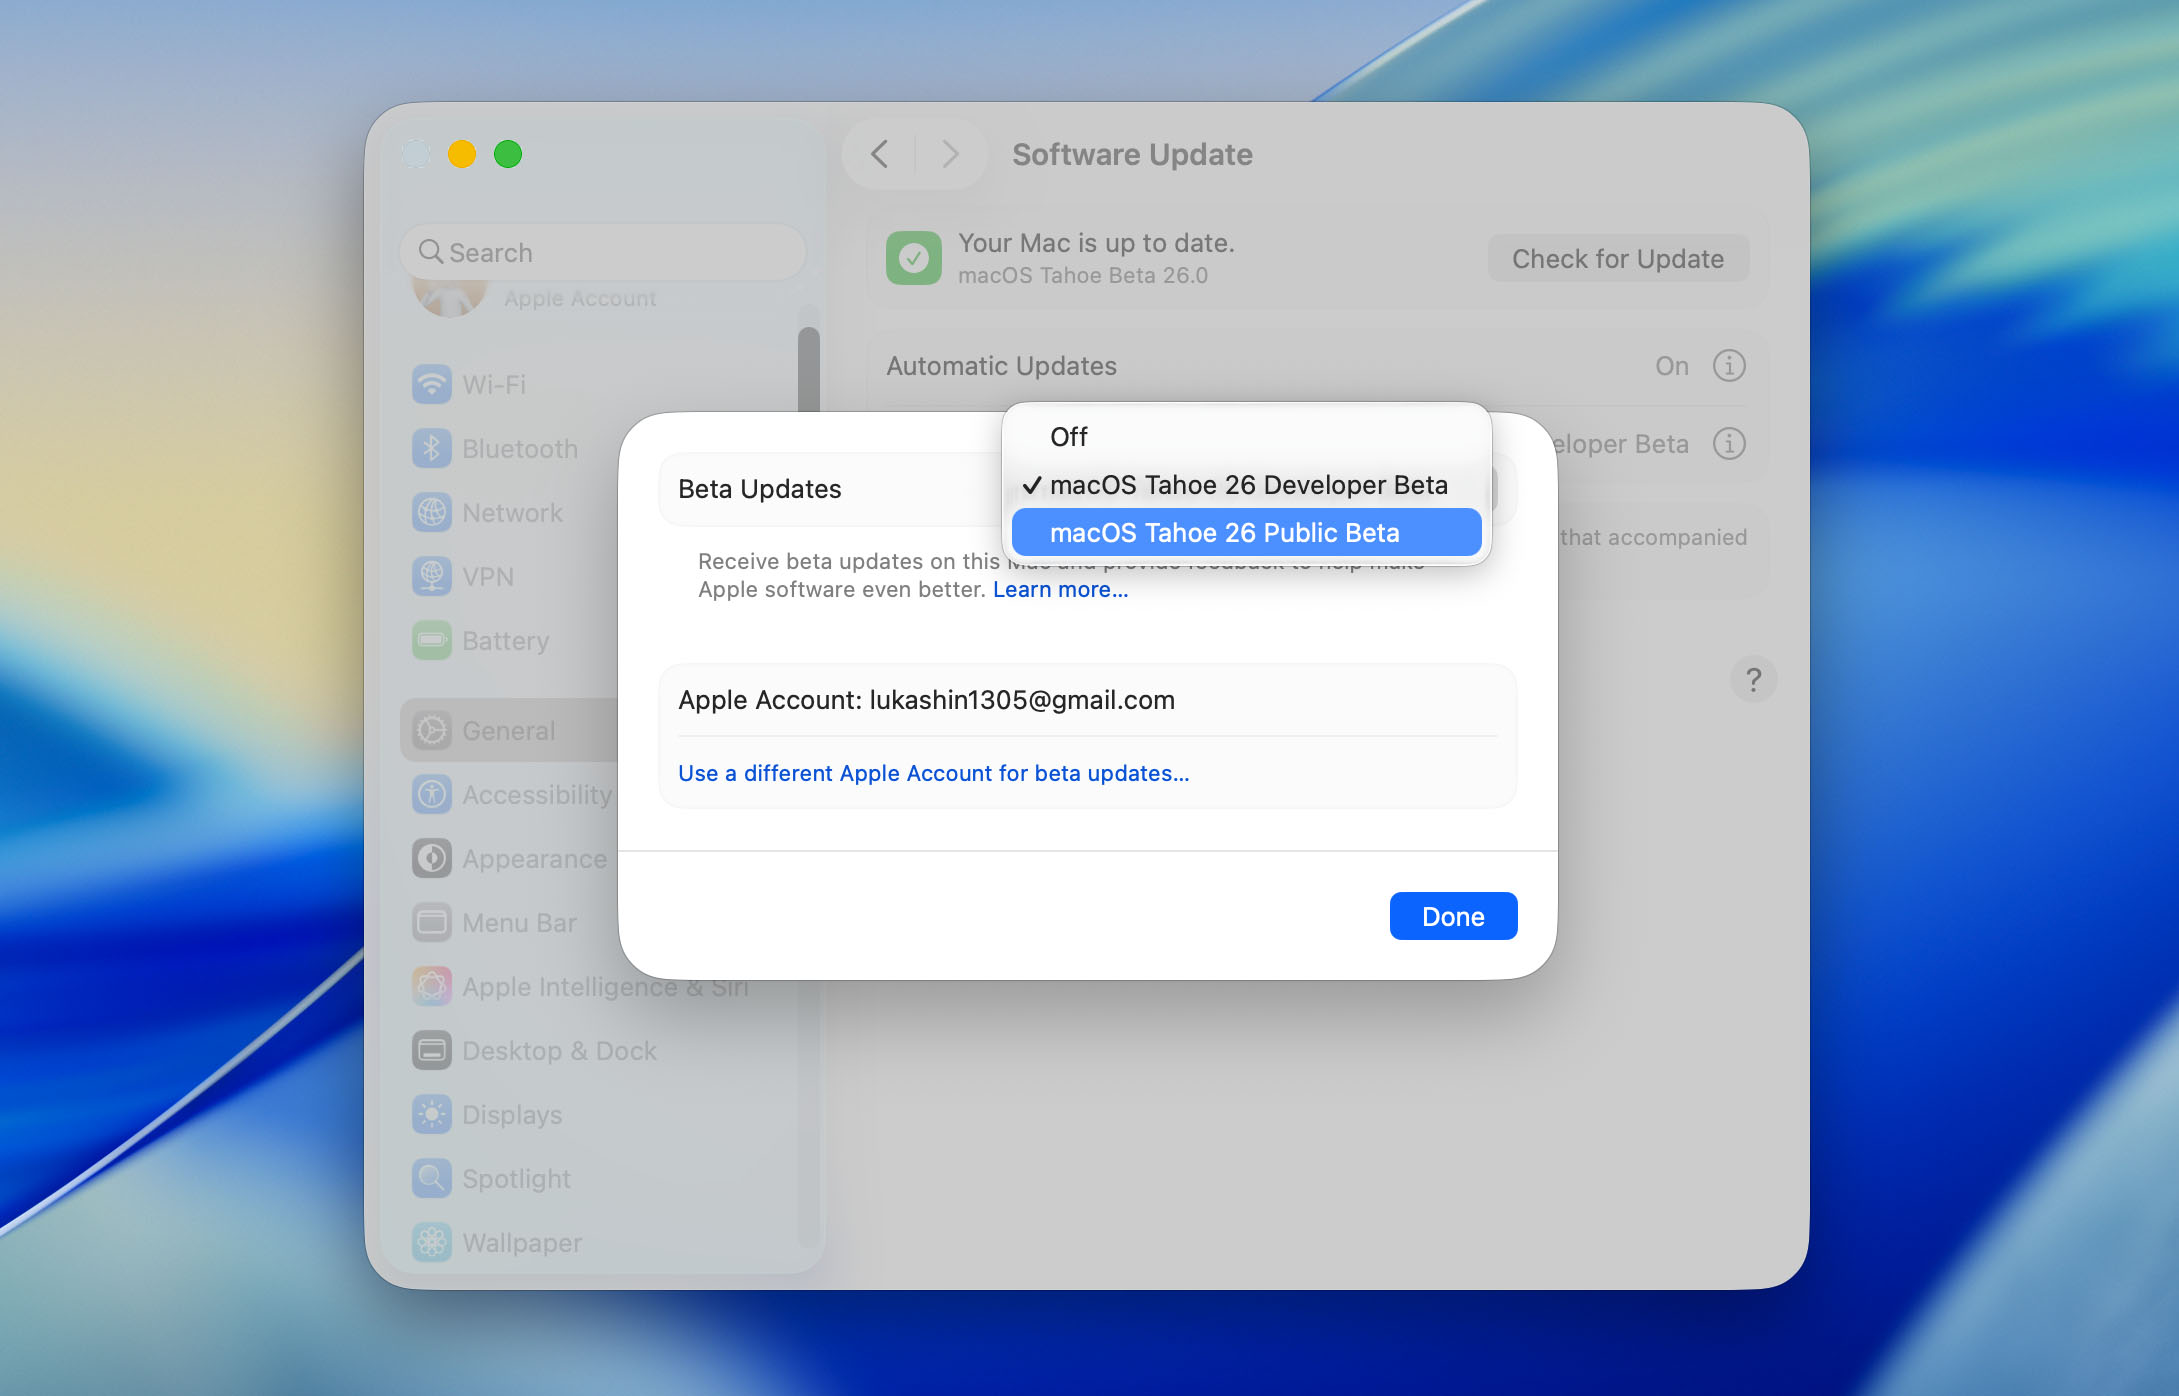
Task: Click the Beta Updates label
Action: coord(759,489)
